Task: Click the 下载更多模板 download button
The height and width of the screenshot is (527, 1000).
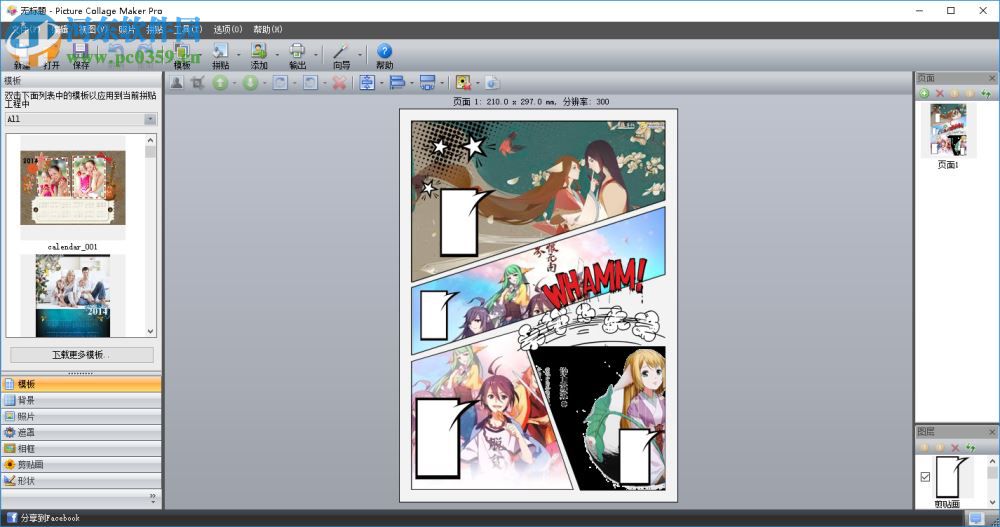Action: pos(82,355)
